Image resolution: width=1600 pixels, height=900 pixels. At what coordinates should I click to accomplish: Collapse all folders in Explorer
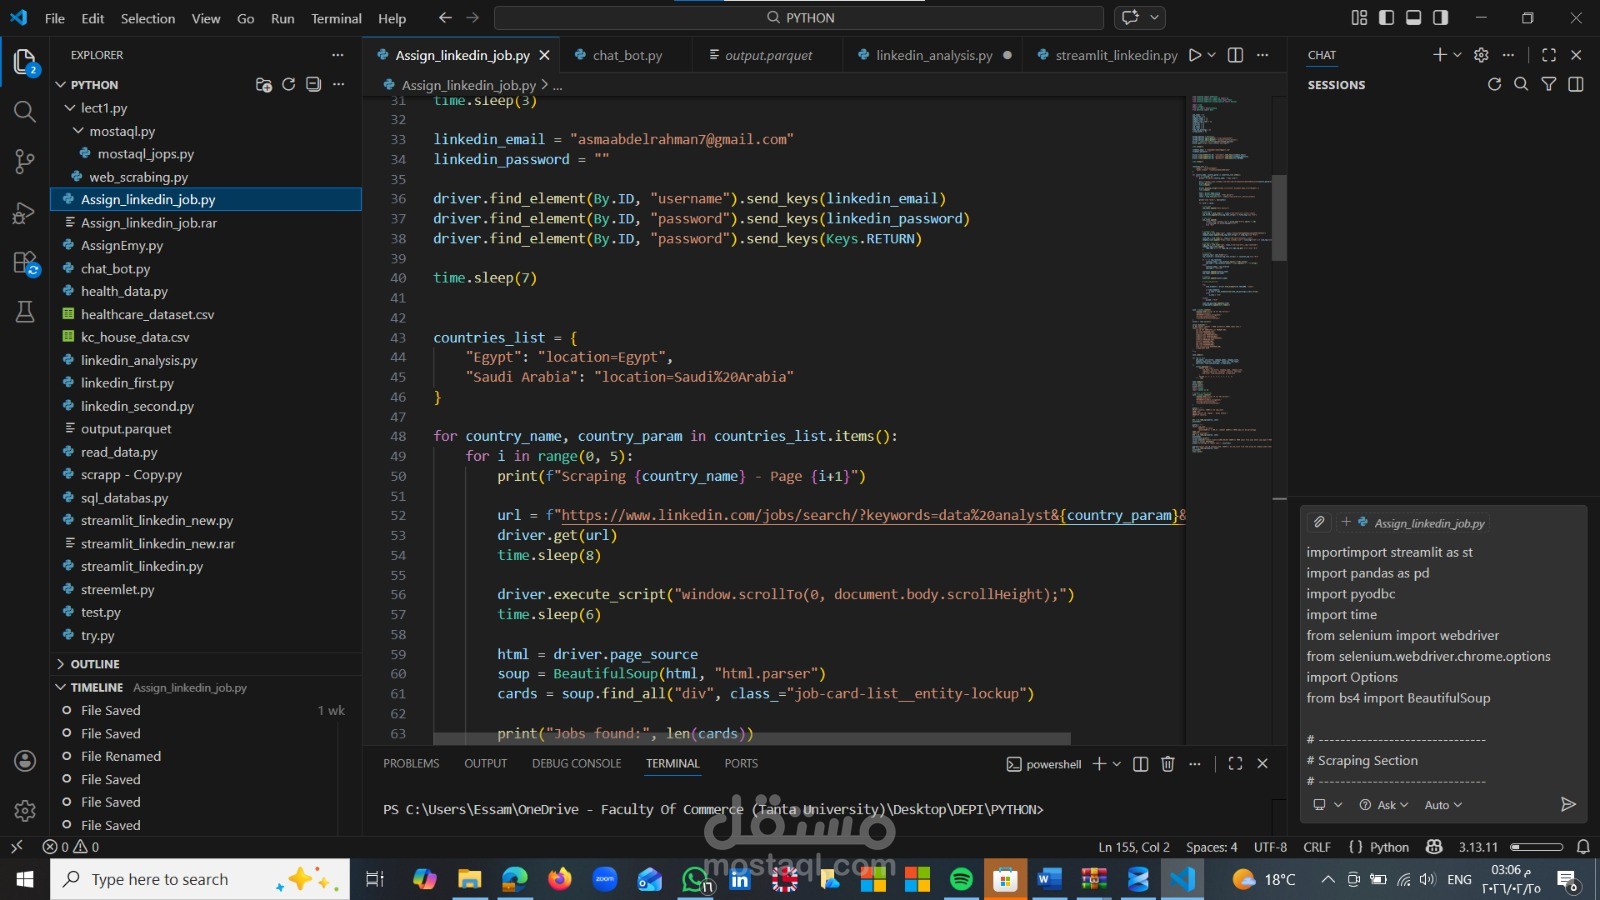(x=313, y=85)
